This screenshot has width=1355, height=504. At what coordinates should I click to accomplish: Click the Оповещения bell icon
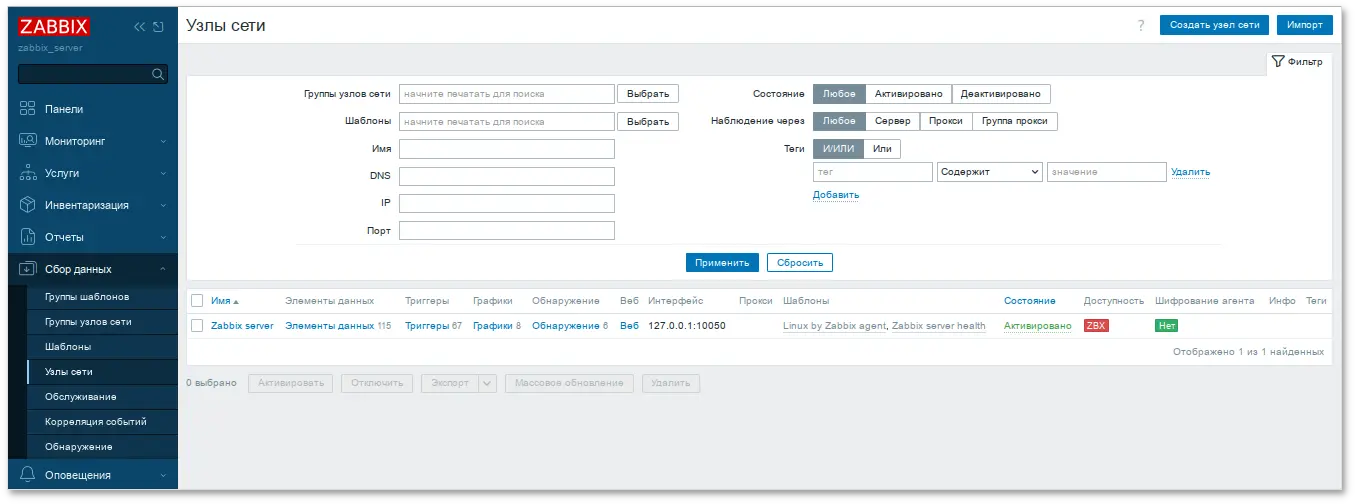28,475
